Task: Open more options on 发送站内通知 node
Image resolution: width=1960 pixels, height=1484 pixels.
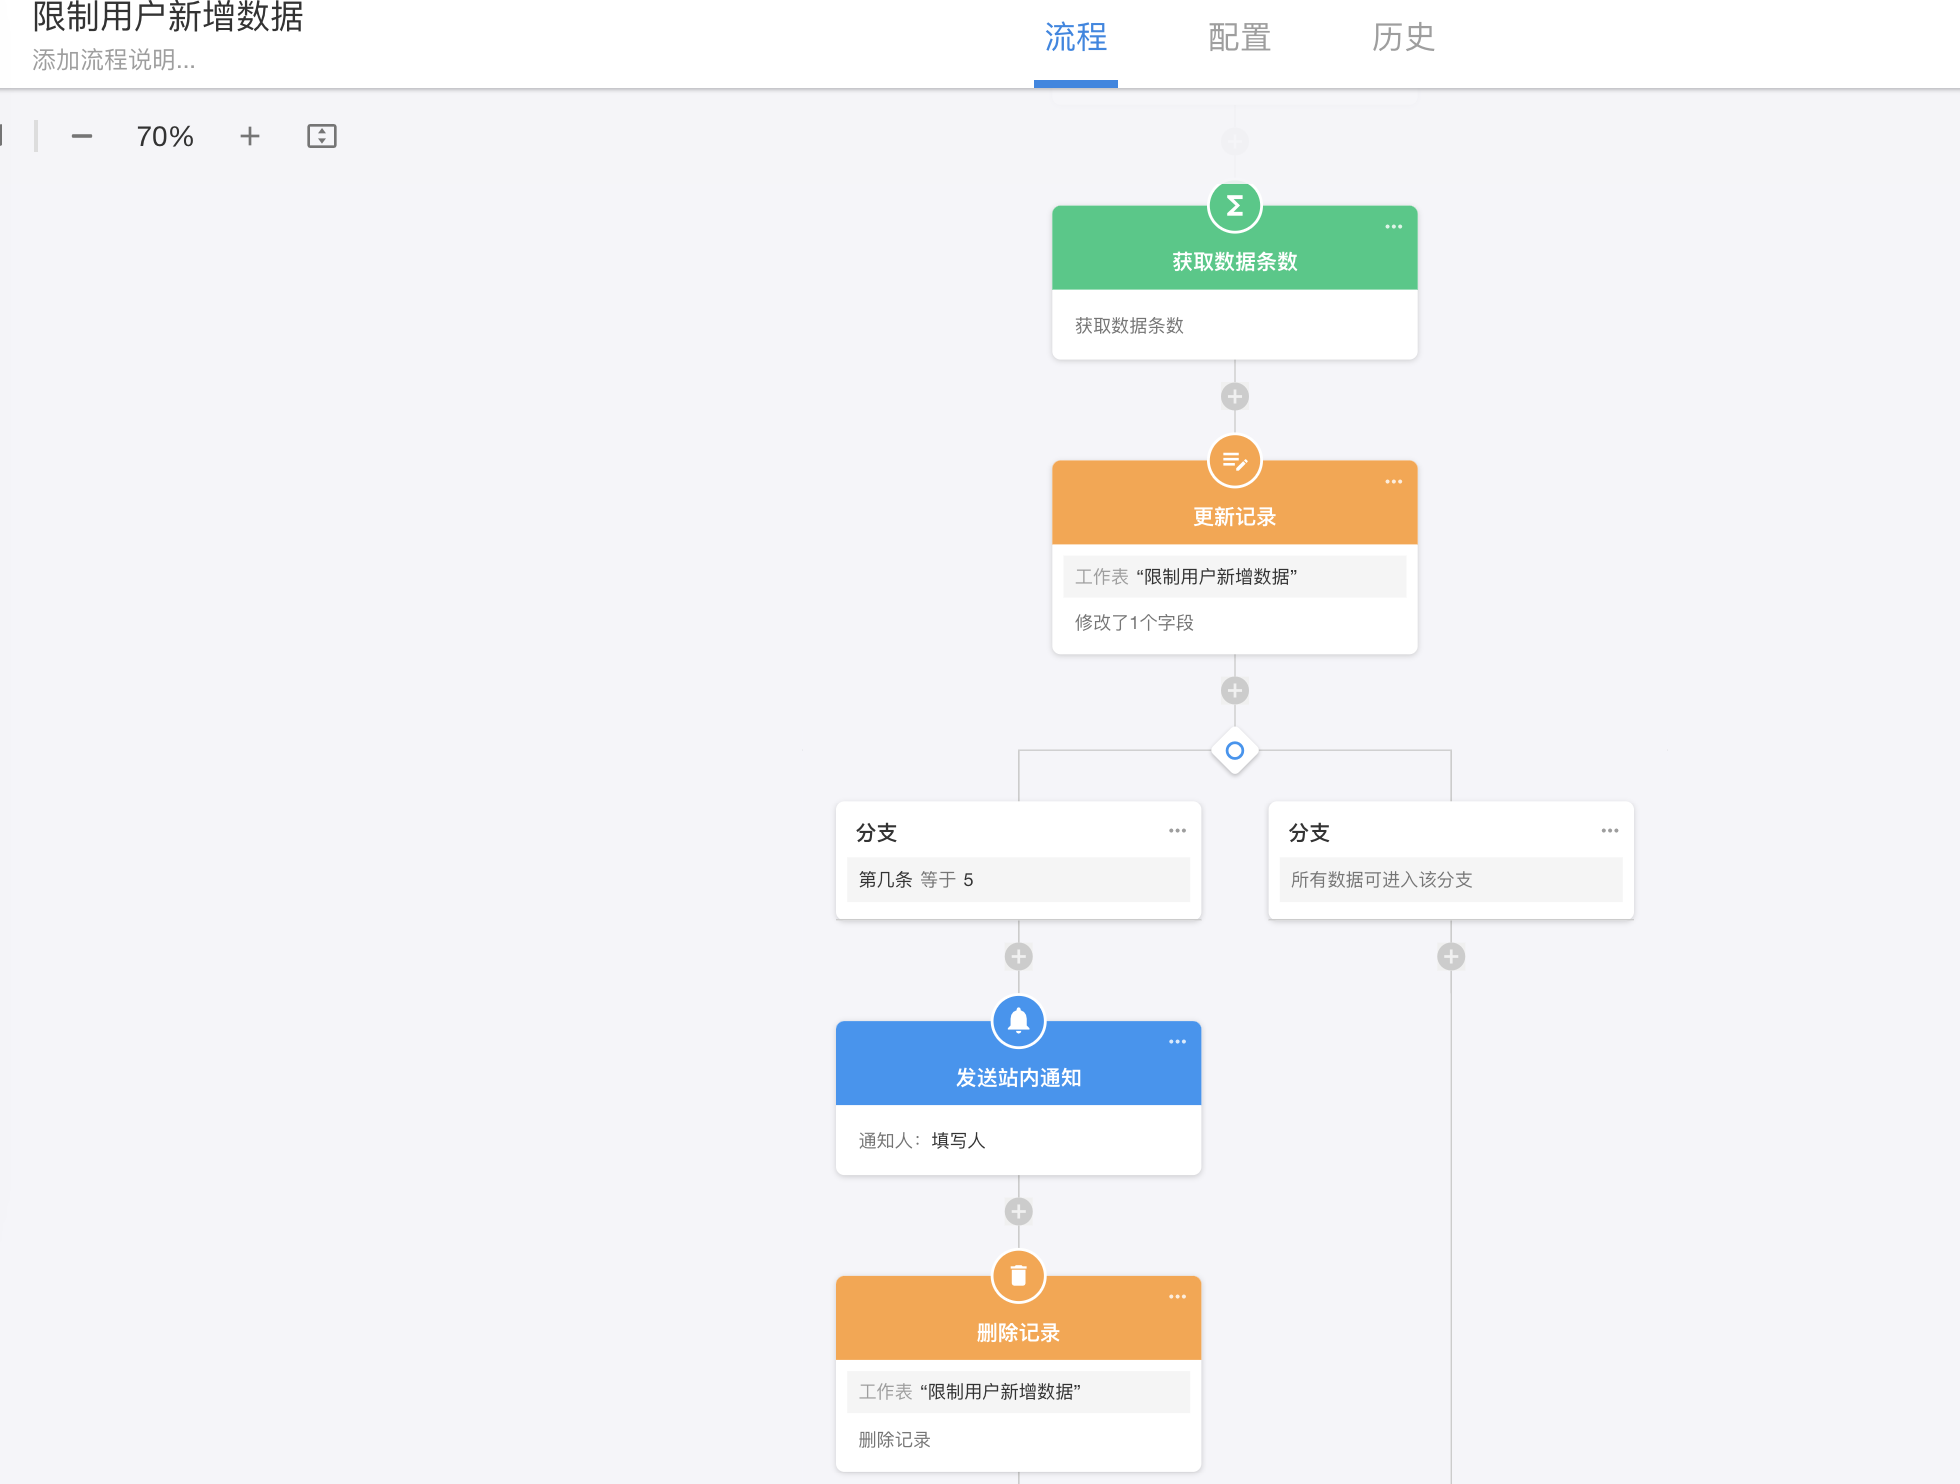Action: (1177, 1042)
